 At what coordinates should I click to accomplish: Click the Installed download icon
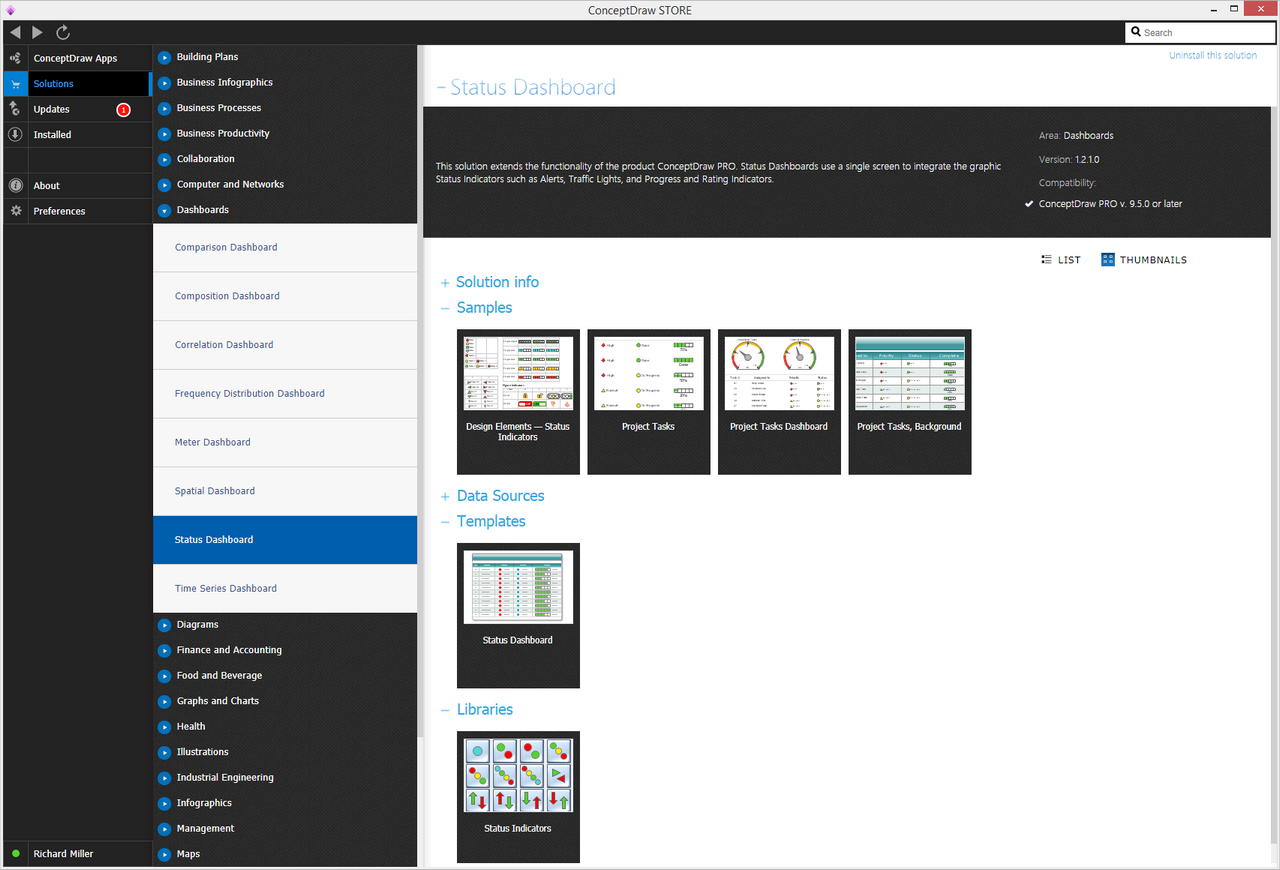coord(15,134)
